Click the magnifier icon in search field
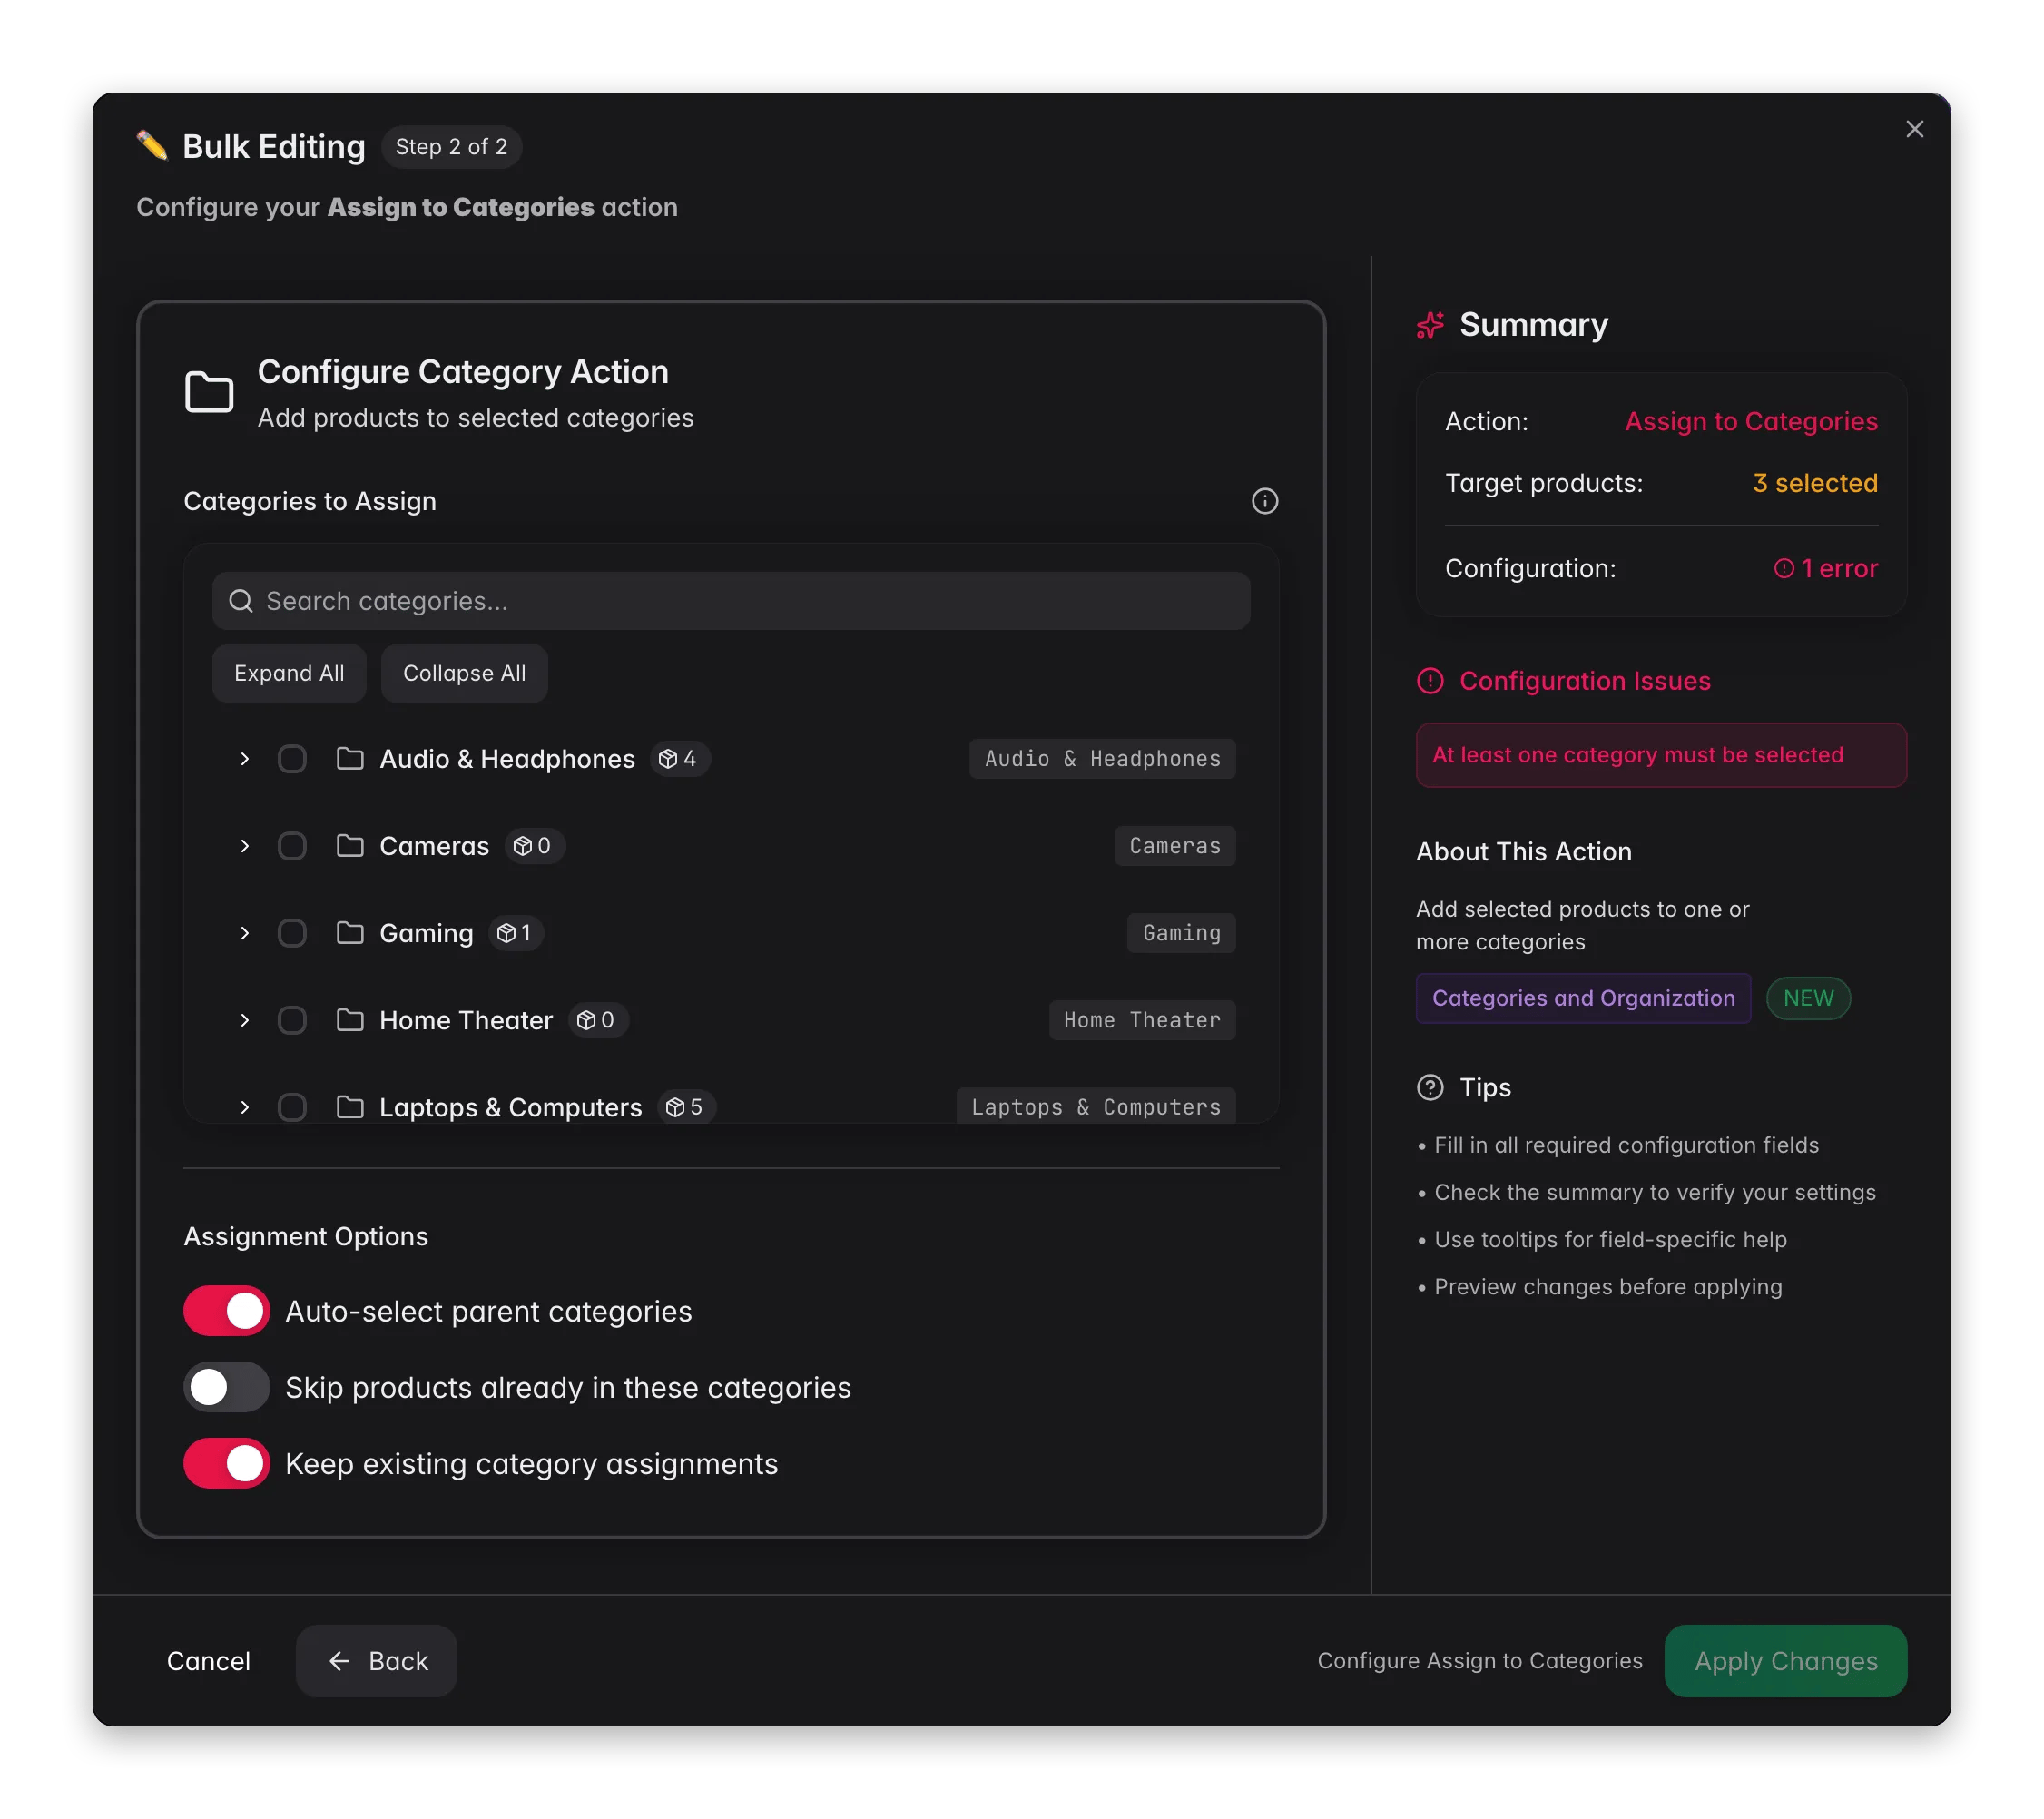The width and height of the screenshot is (2044, 1819). (x=241, y=600)
